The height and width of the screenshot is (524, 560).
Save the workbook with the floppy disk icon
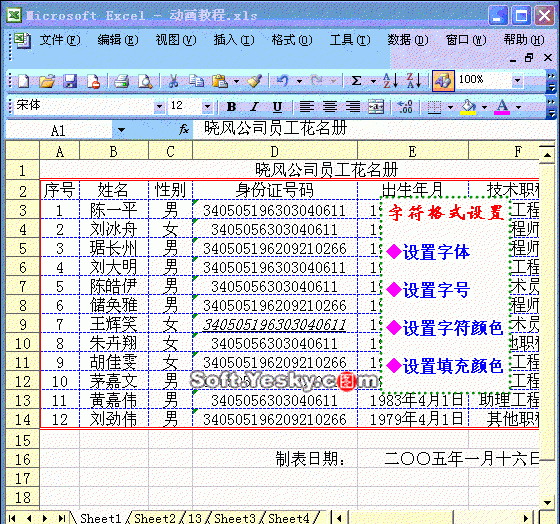[70, 81]
